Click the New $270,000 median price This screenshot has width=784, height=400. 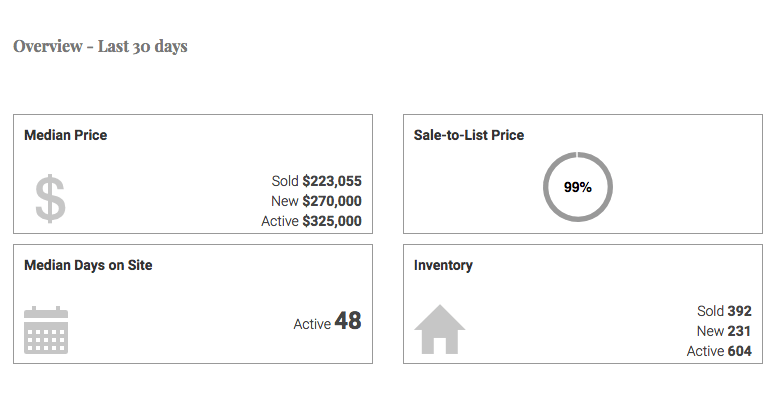pos(316,201)
